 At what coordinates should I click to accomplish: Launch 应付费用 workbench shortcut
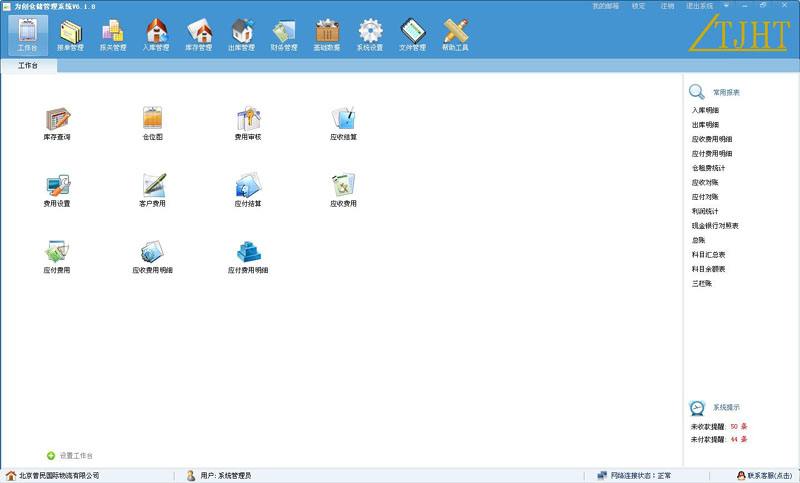[57, 257]
